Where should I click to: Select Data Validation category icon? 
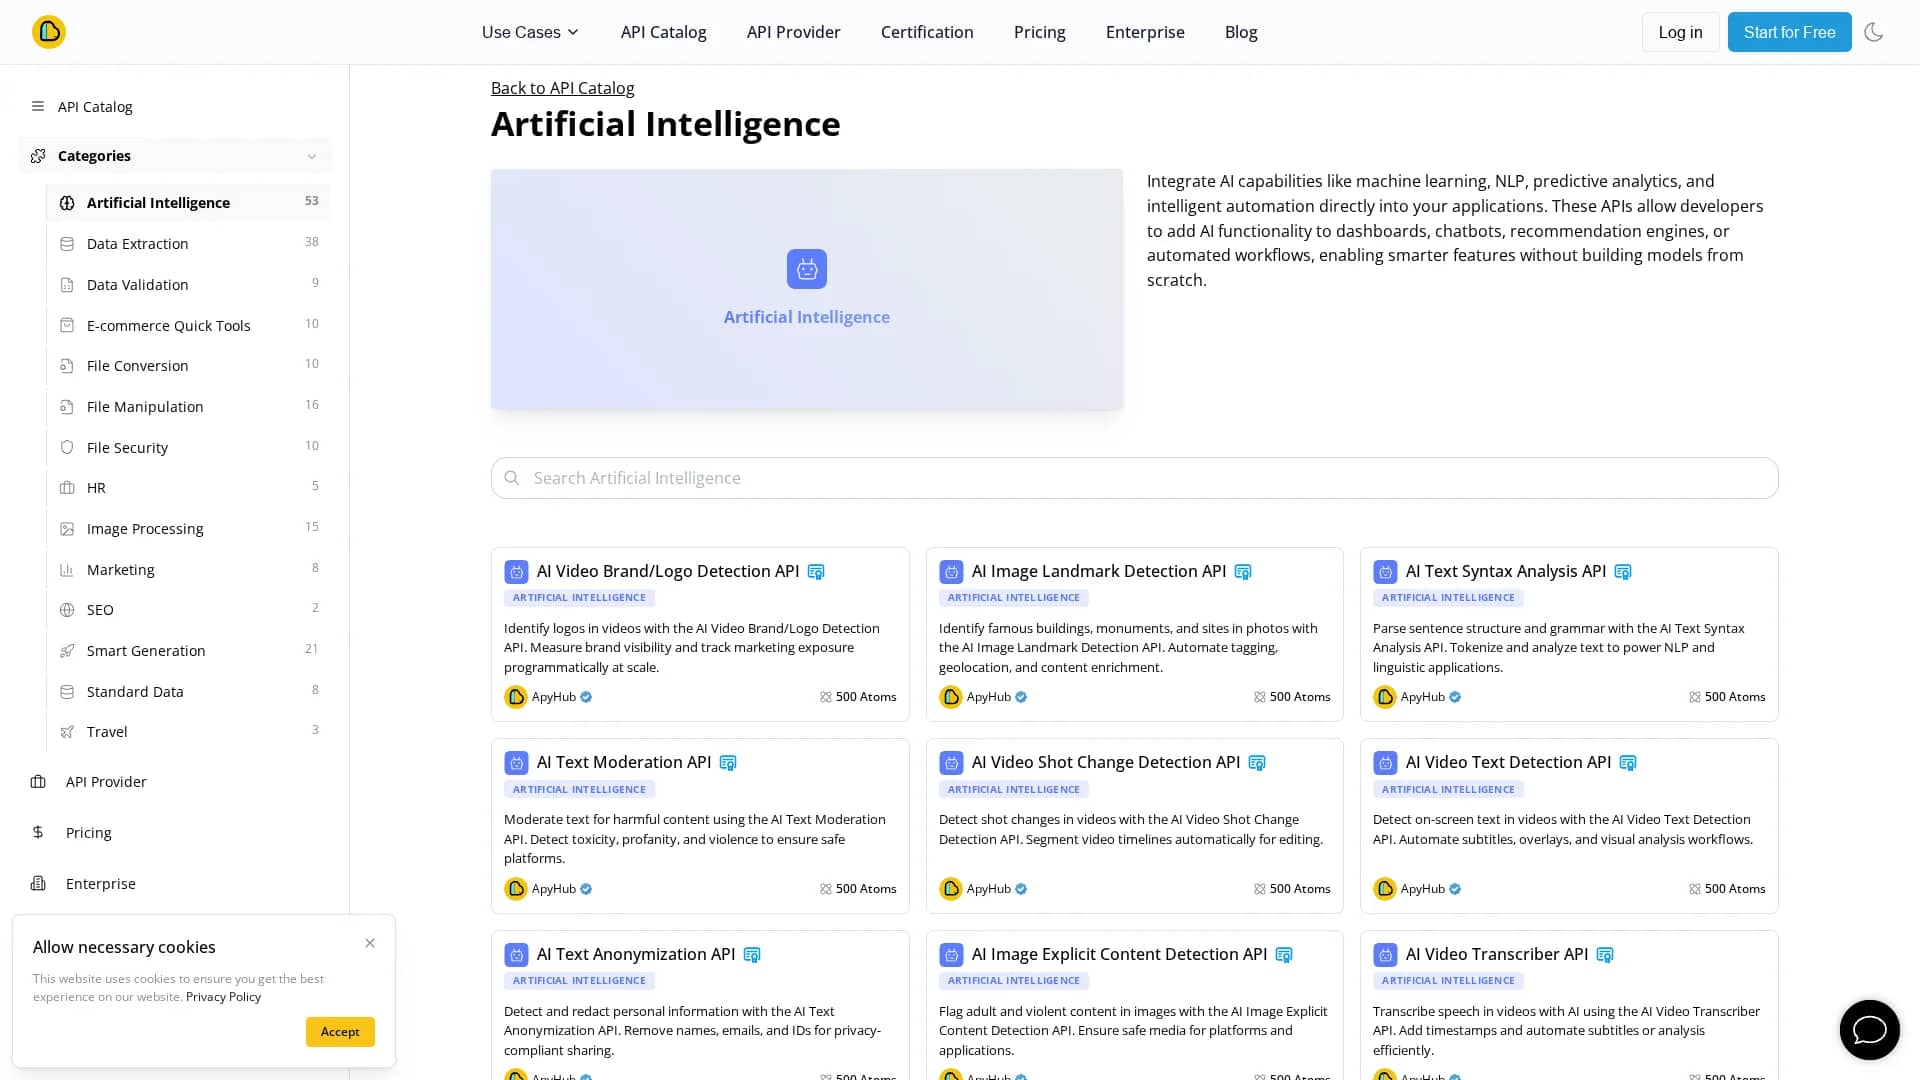(x=67, y=285)
